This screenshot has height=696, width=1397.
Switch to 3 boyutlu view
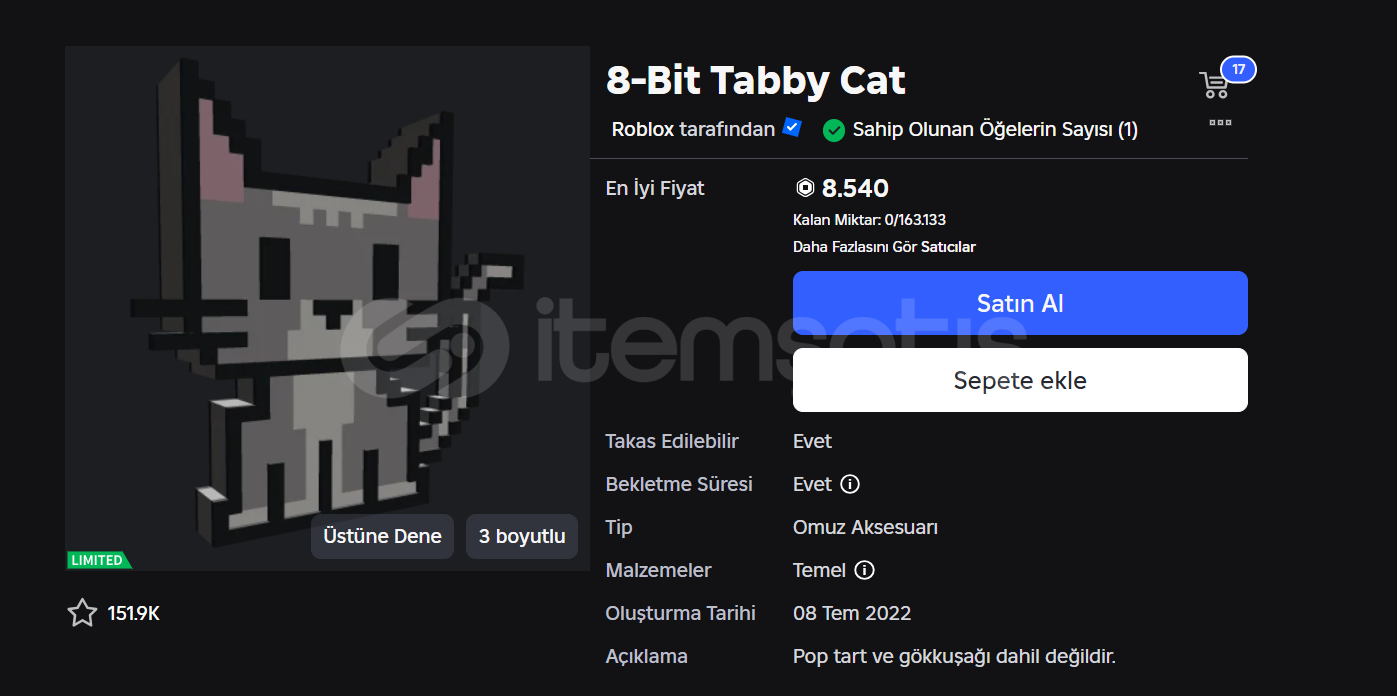(522, 536)
